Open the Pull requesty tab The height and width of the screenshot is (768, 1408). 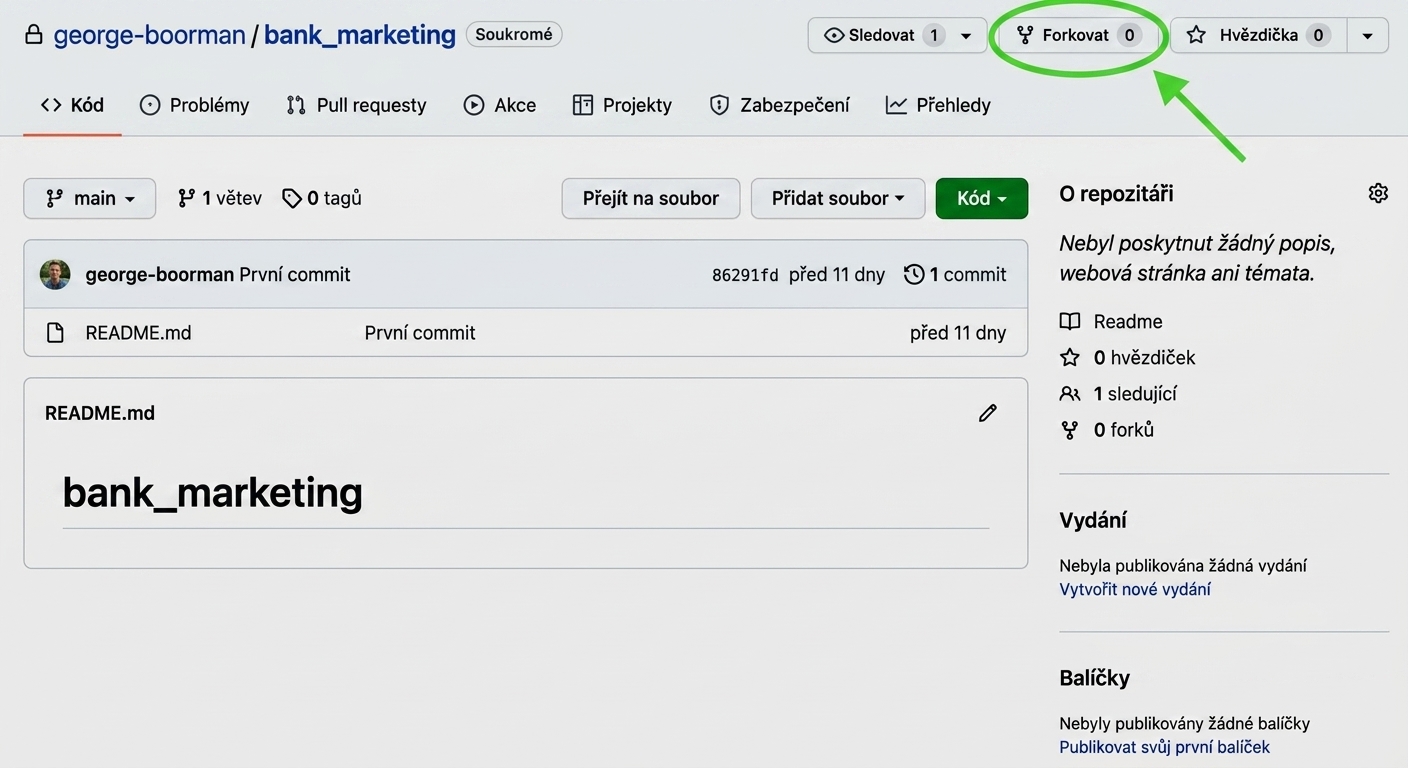[x=356, y=105]
